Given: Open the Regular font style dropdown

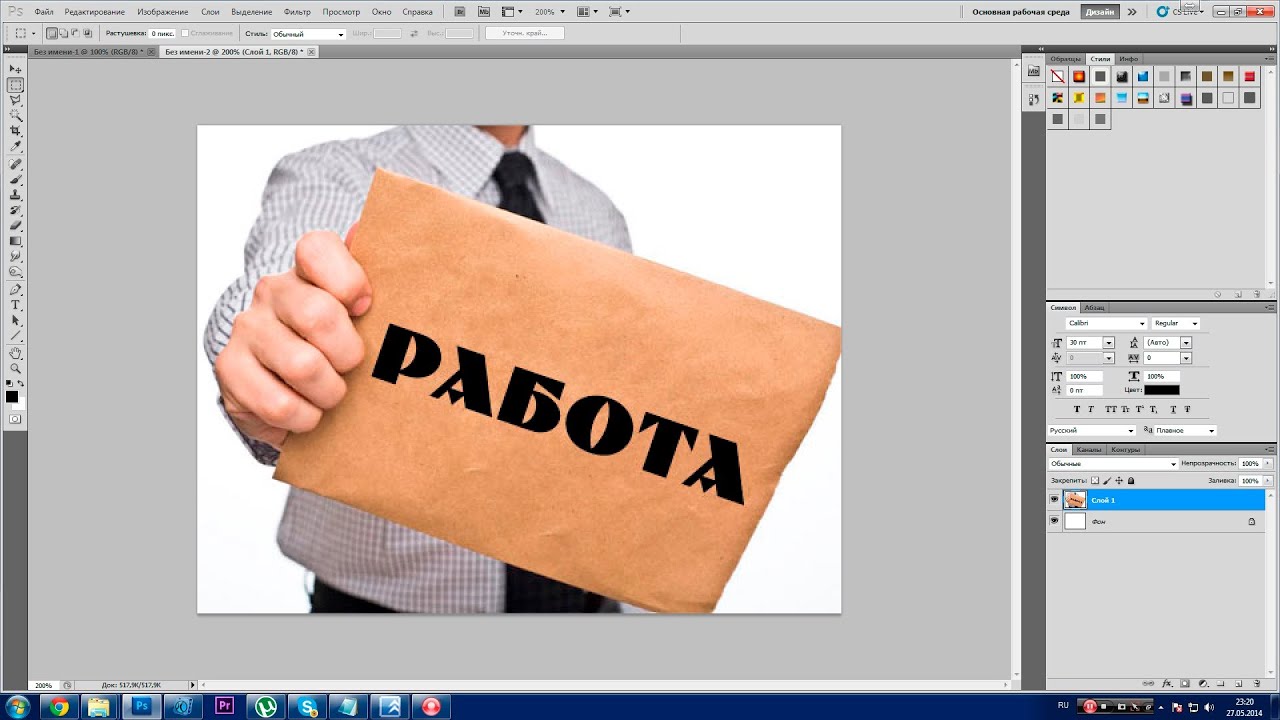Looking at the screenshot, I should pos(1175,323).
